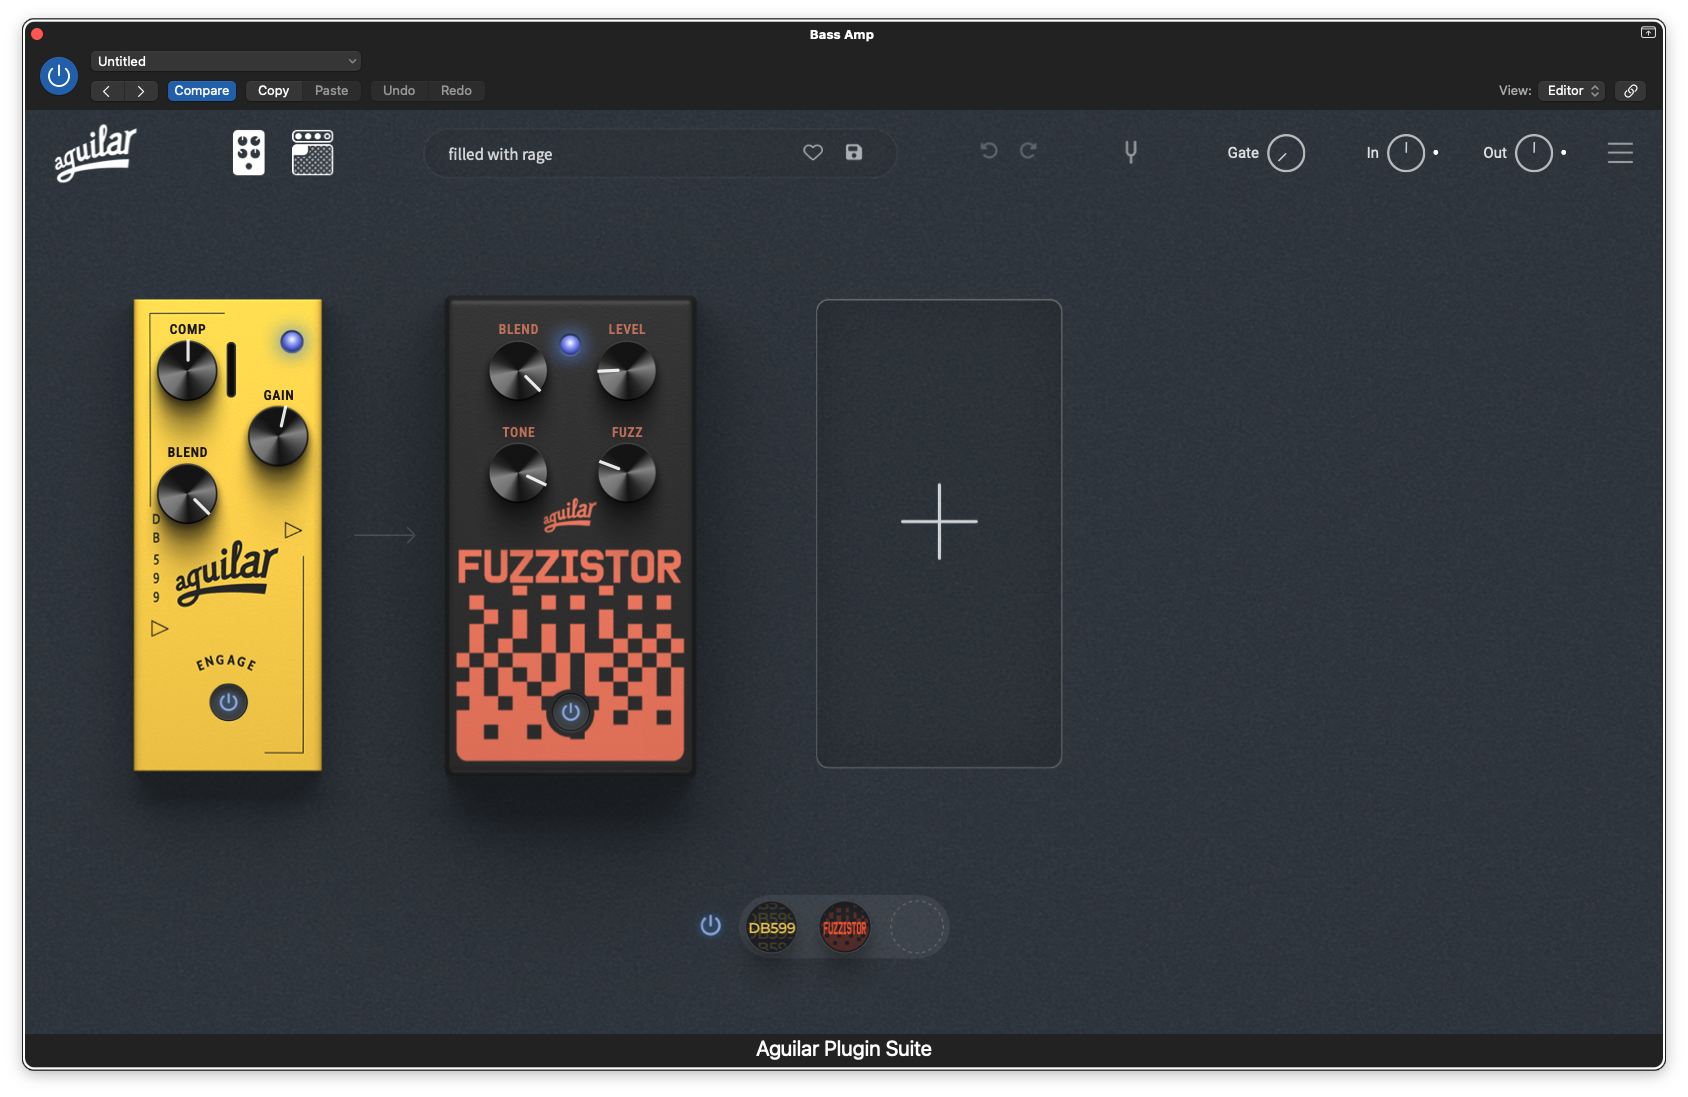Click the window expand icon in the title bar
The height and width of the screenshot is (1097, 1688).
point(1648,33)
